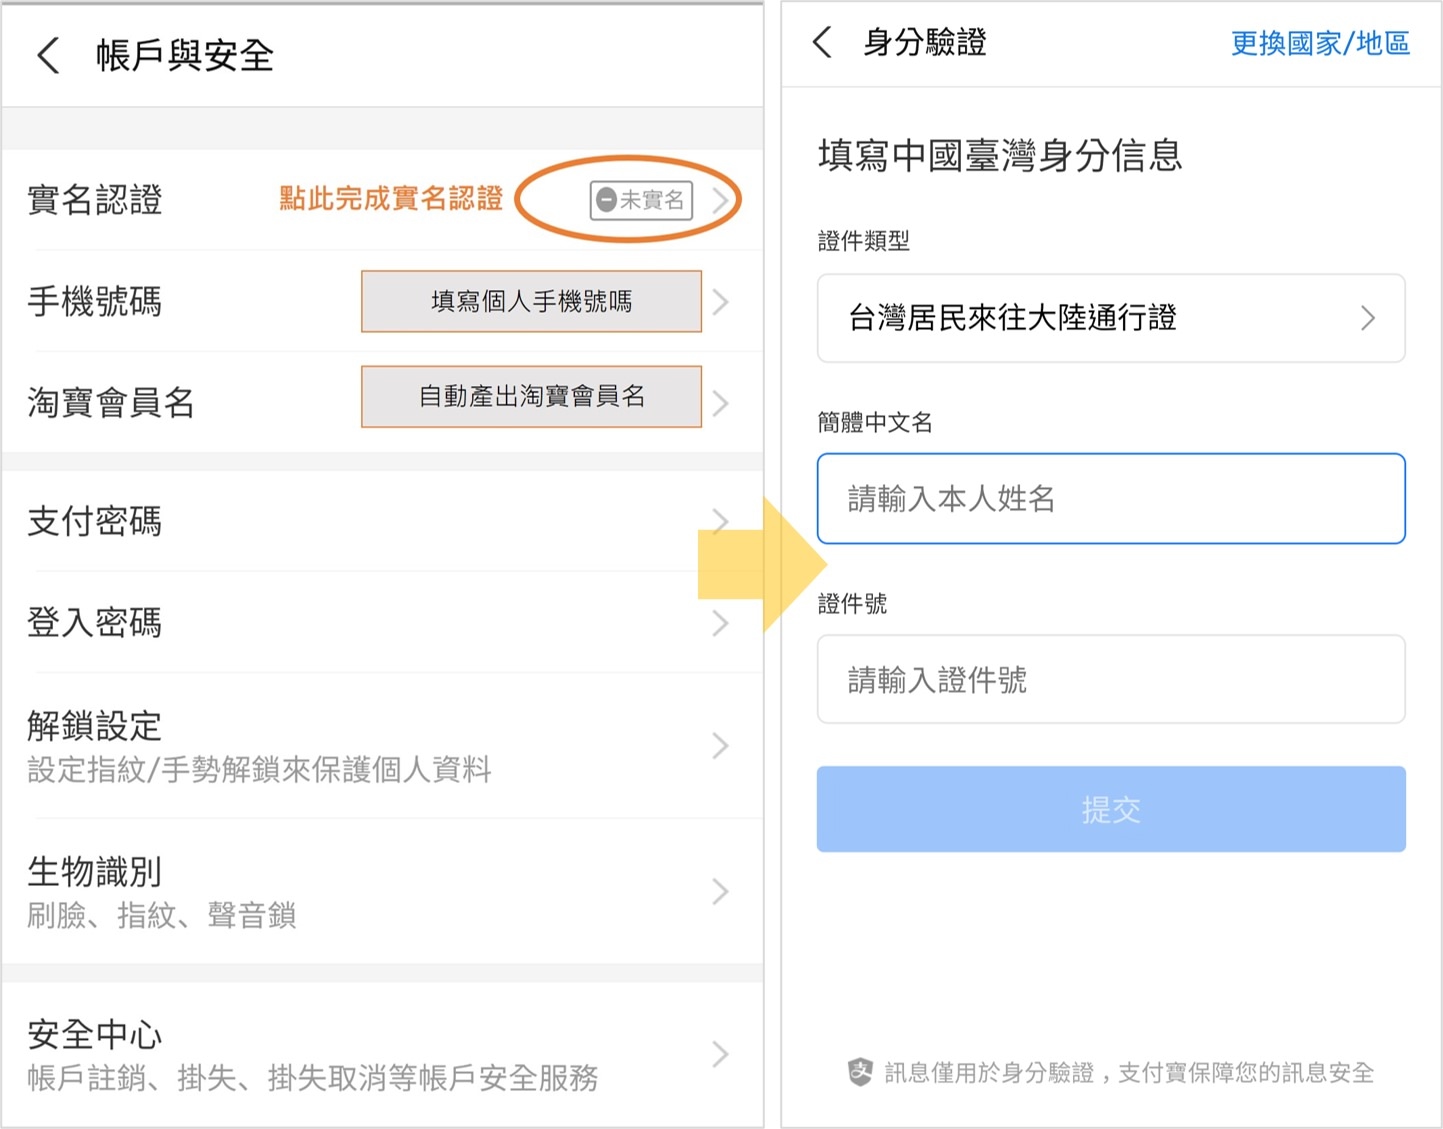Open 安全中心 option
This screenshot has height=1129, width=1443.
(x=382, y=1054)
